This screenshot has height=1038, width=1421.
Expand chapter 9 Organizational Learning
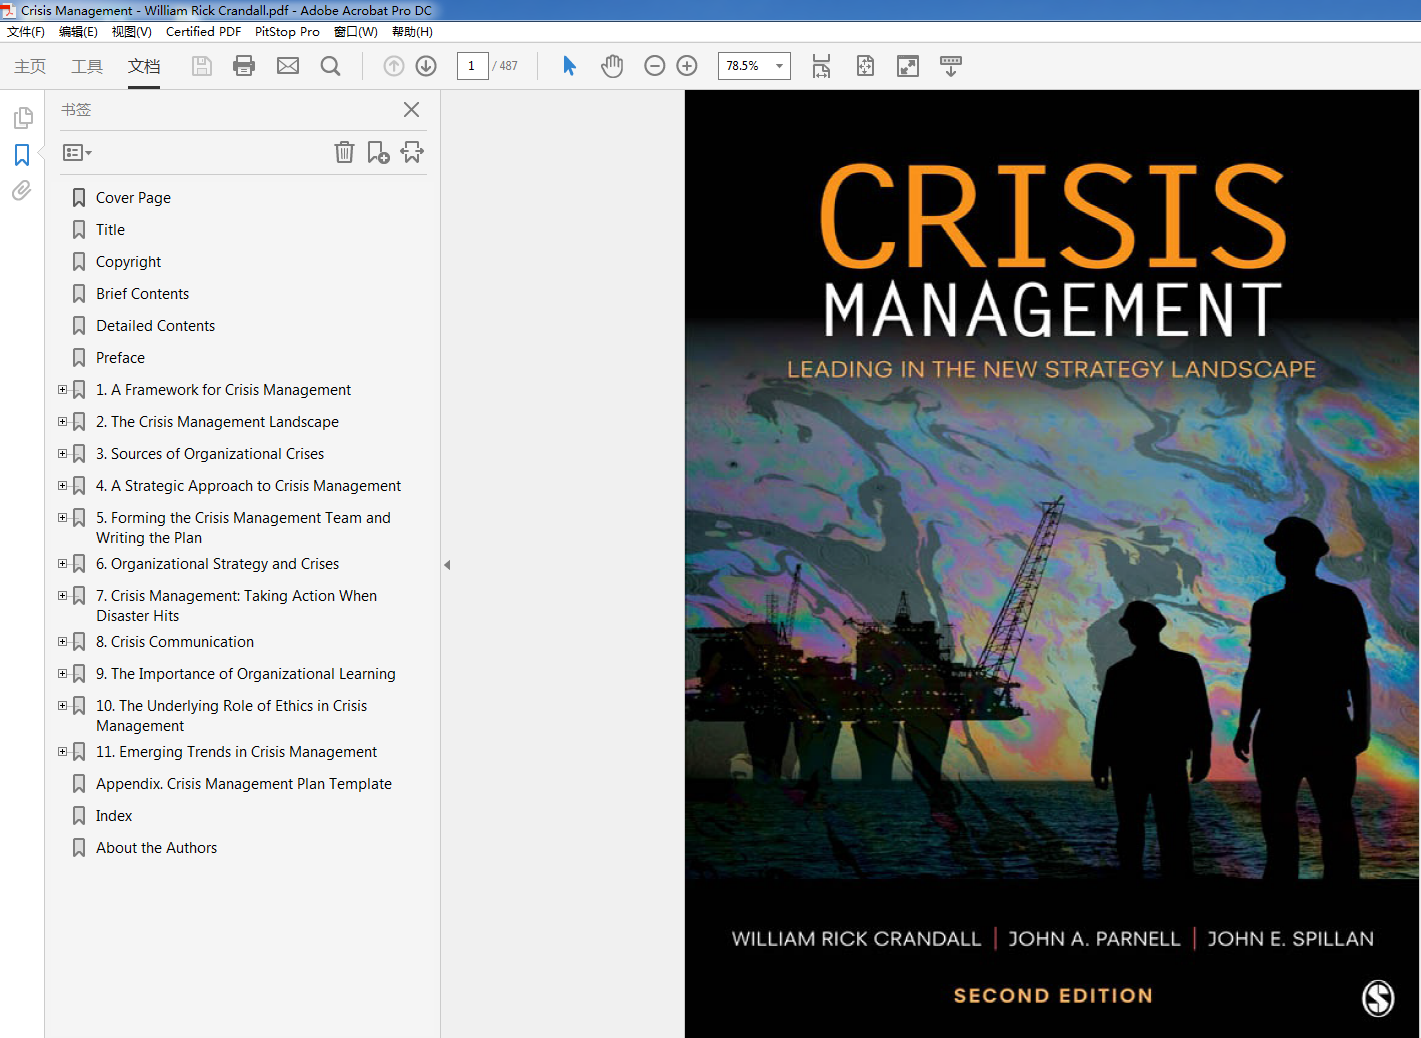62,674
